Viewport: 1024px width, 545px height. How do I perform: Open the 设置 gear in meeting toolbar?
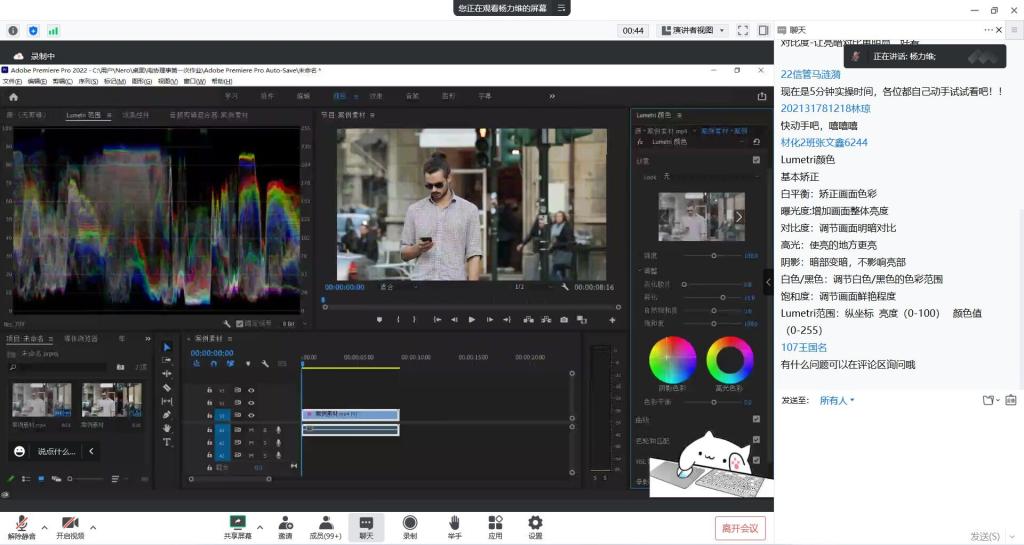pyautogui.click(x=535, y=522)
